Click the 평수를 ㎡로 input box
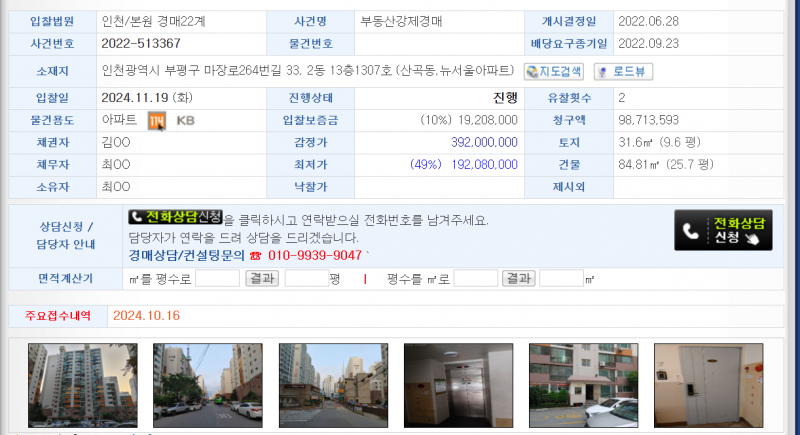The image size is (800, 435). click(x=475, y=278)
